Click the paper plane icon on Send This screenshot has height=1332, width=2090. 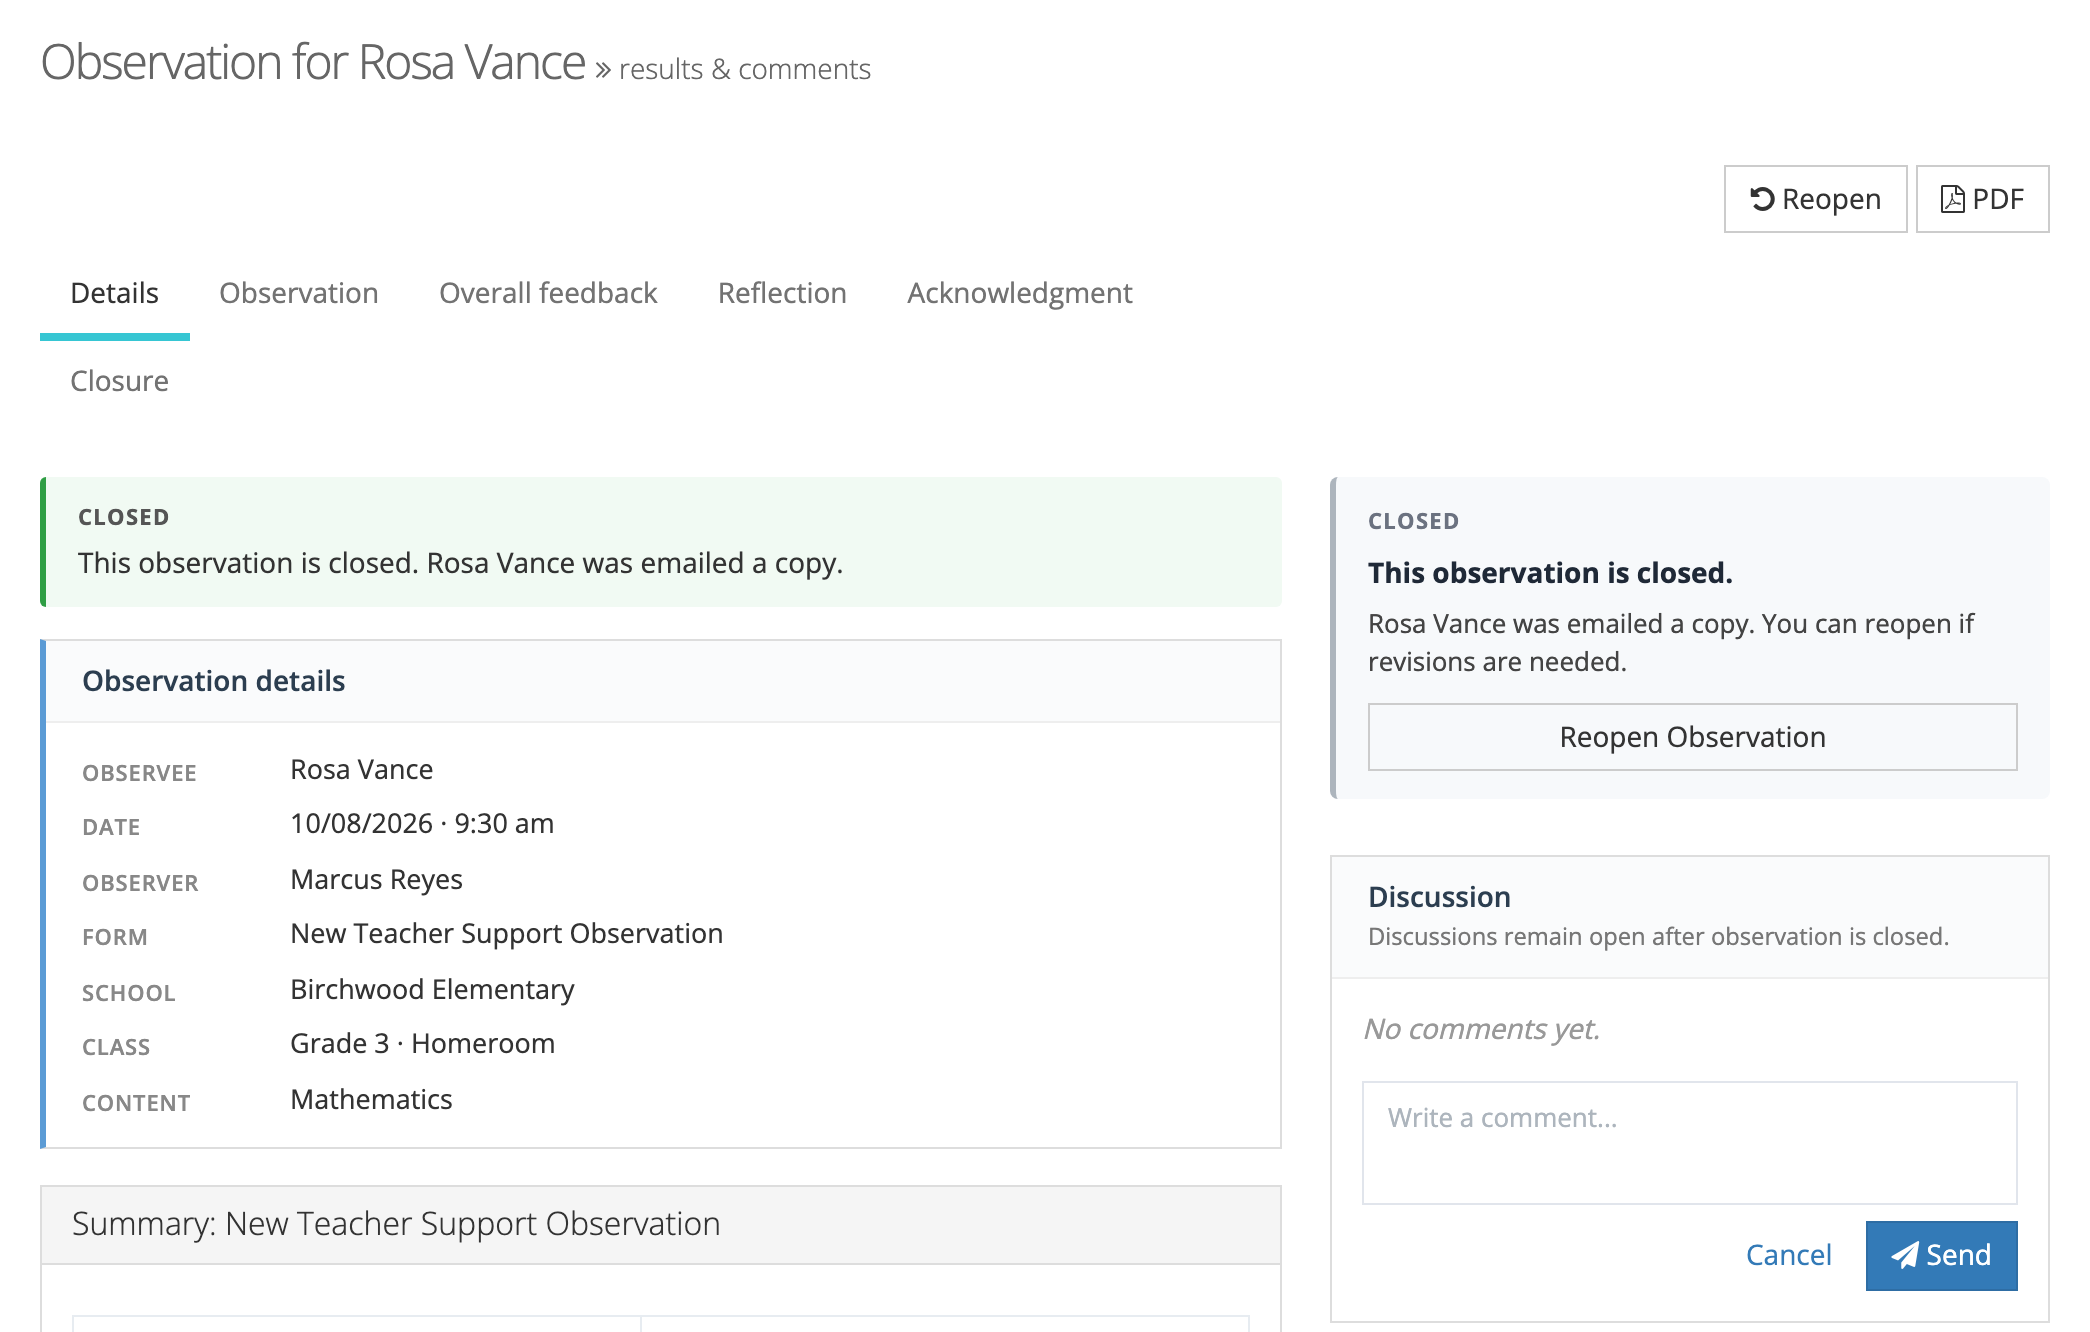(1905, 1255)
